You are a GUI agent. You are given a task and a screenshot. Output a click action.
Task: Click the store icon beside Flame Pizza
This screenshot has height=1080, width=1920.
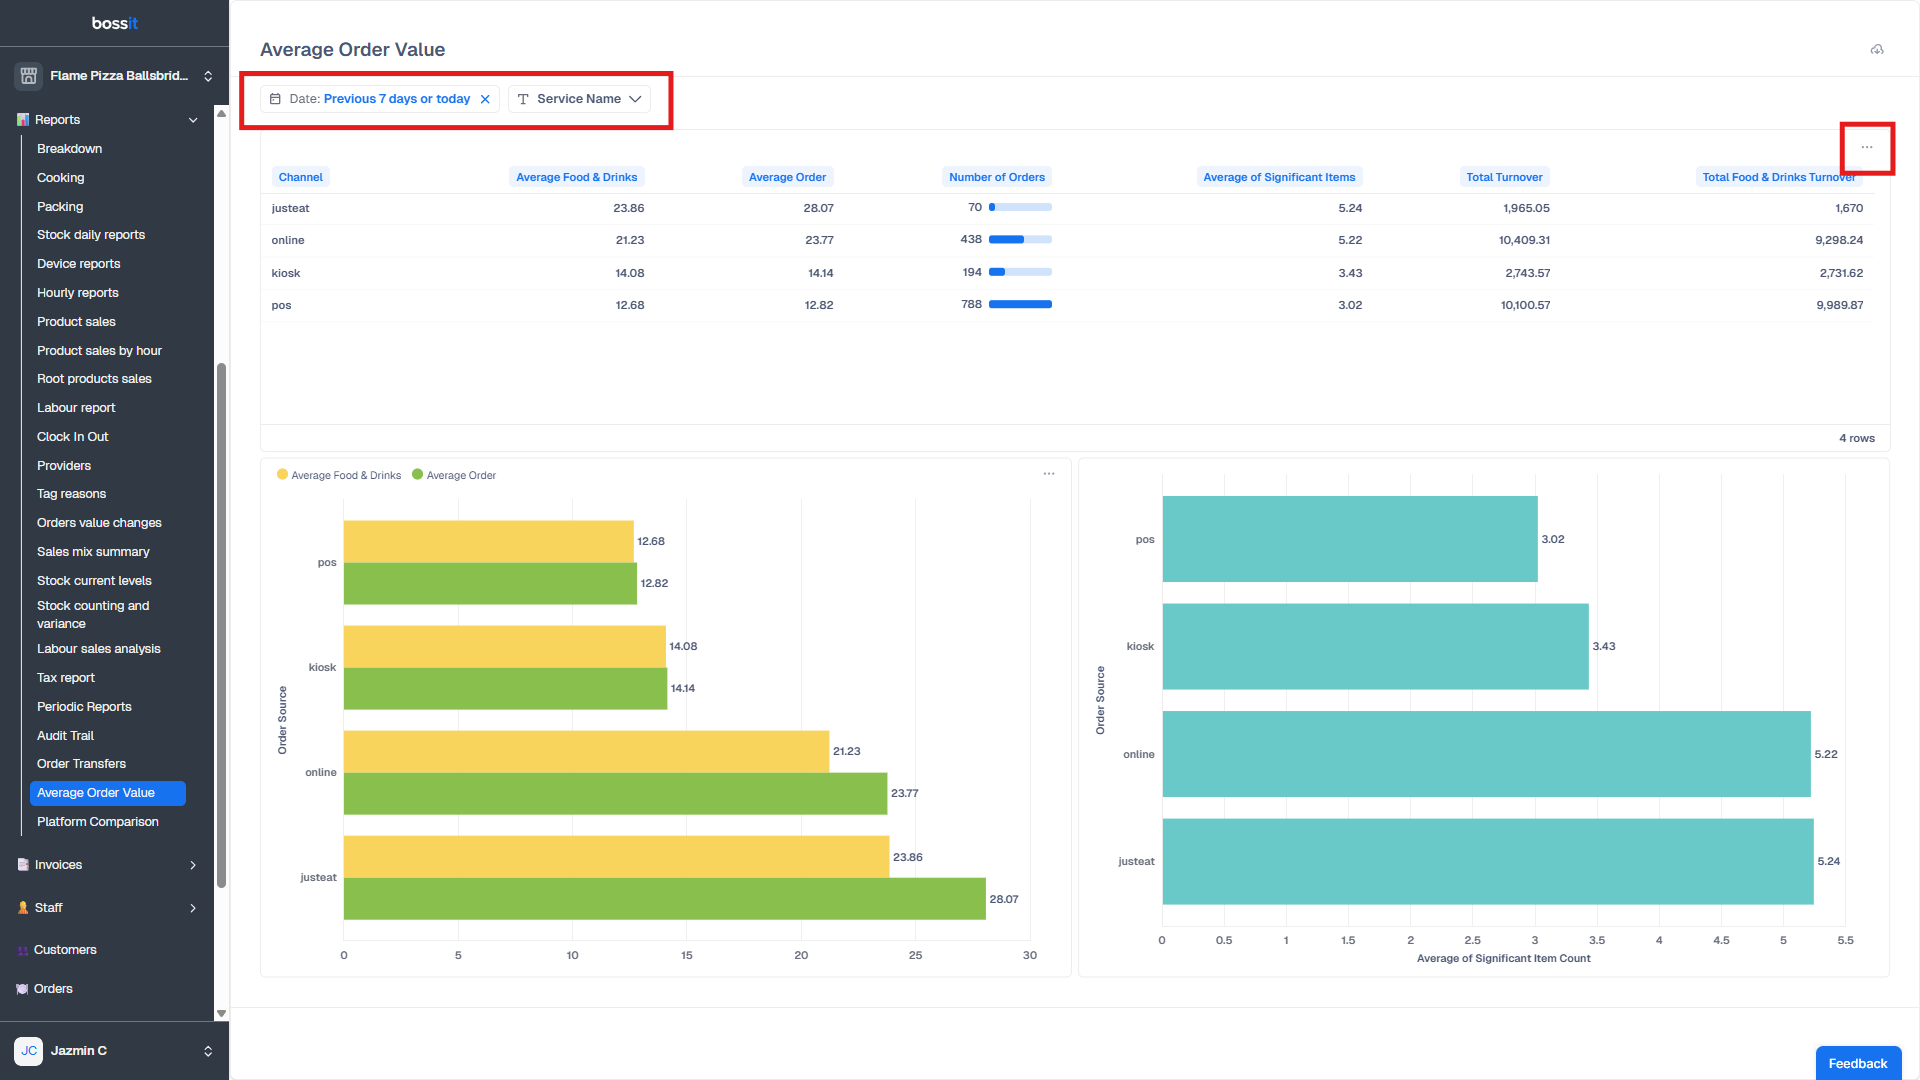pos(28,76)
